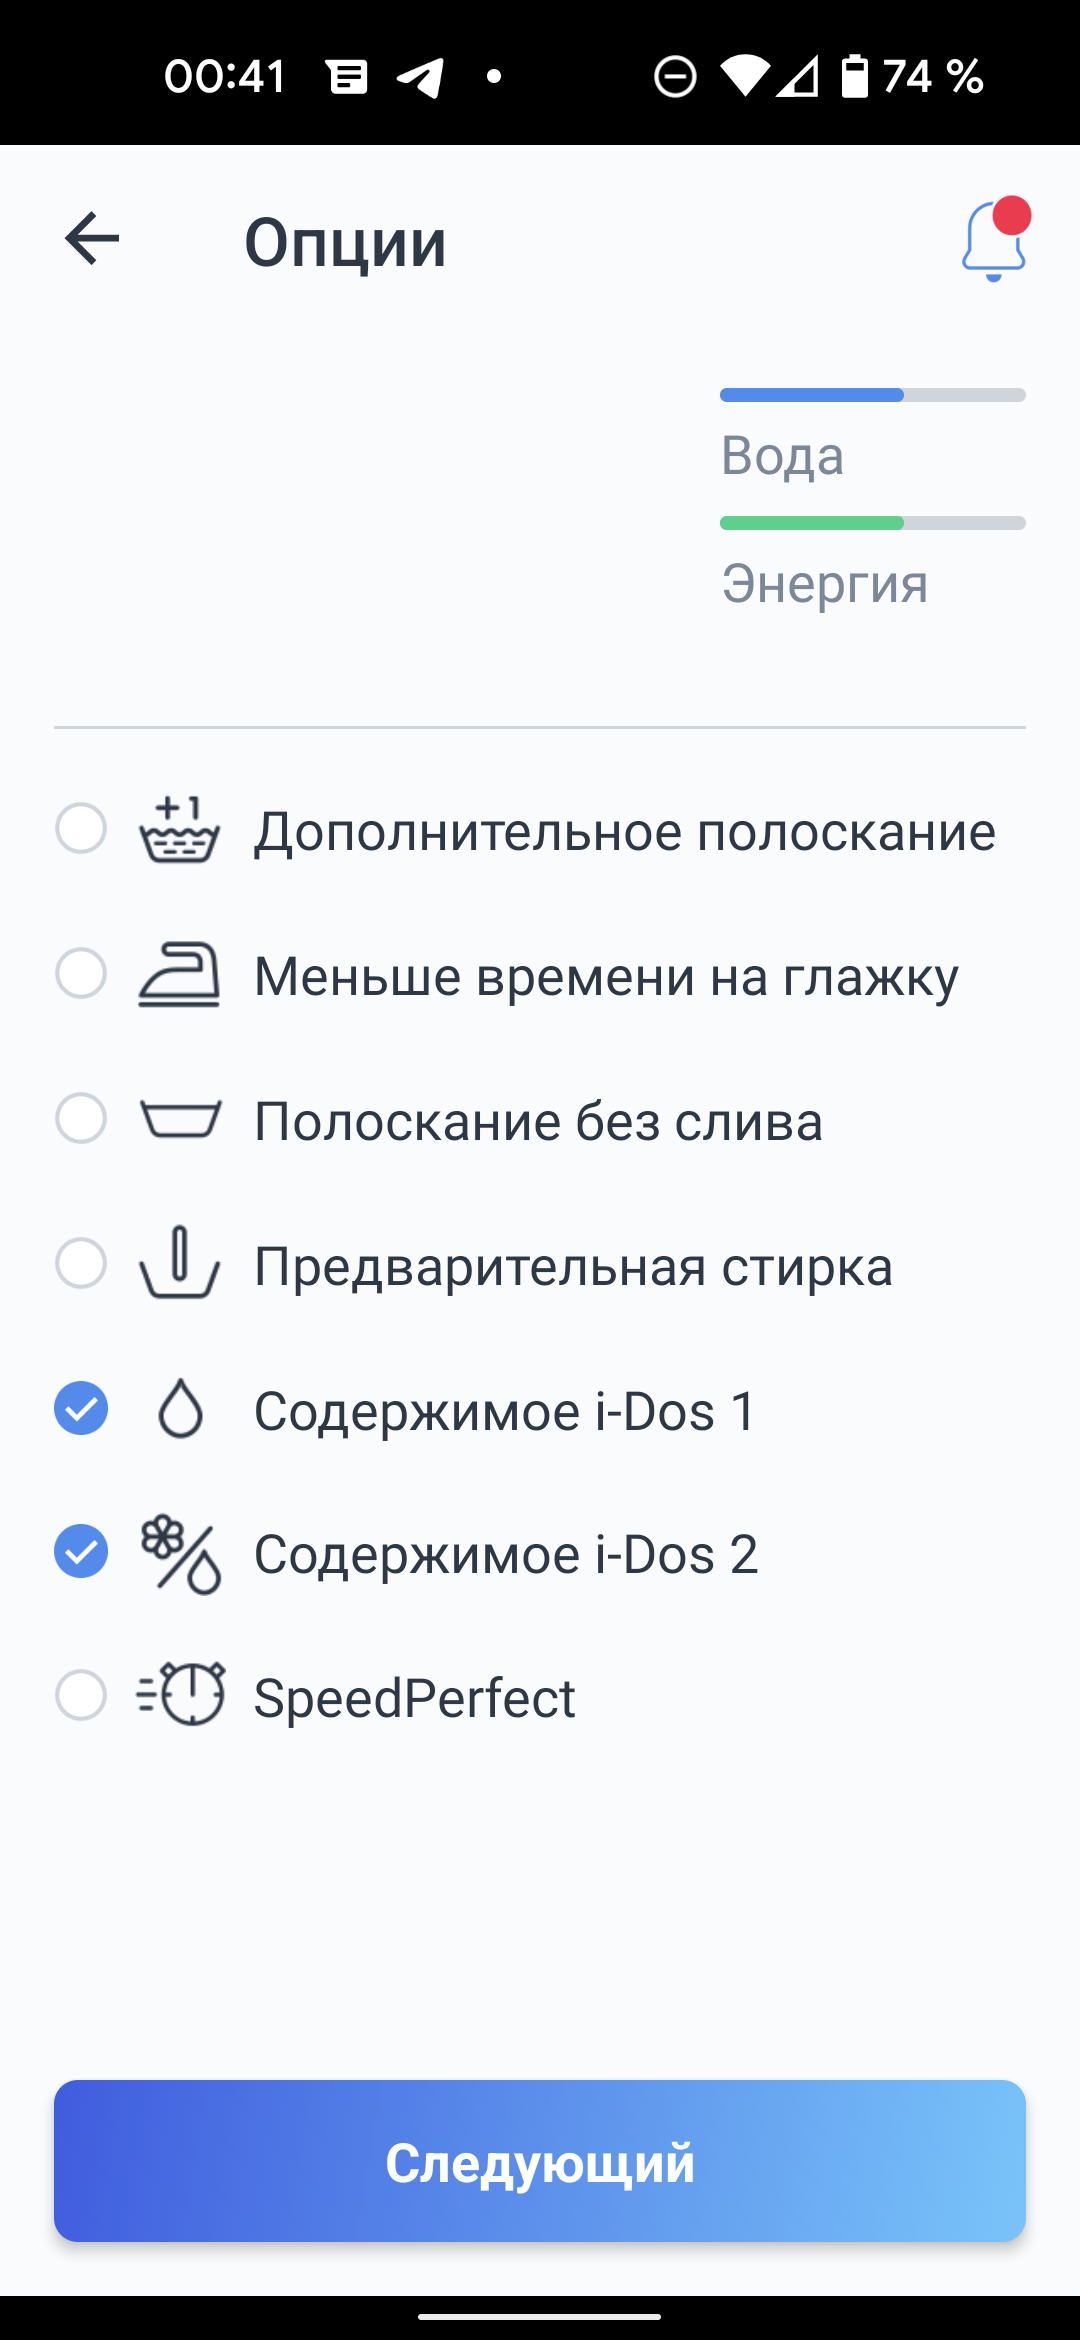Tap the iron icon for less ironing

180,975
